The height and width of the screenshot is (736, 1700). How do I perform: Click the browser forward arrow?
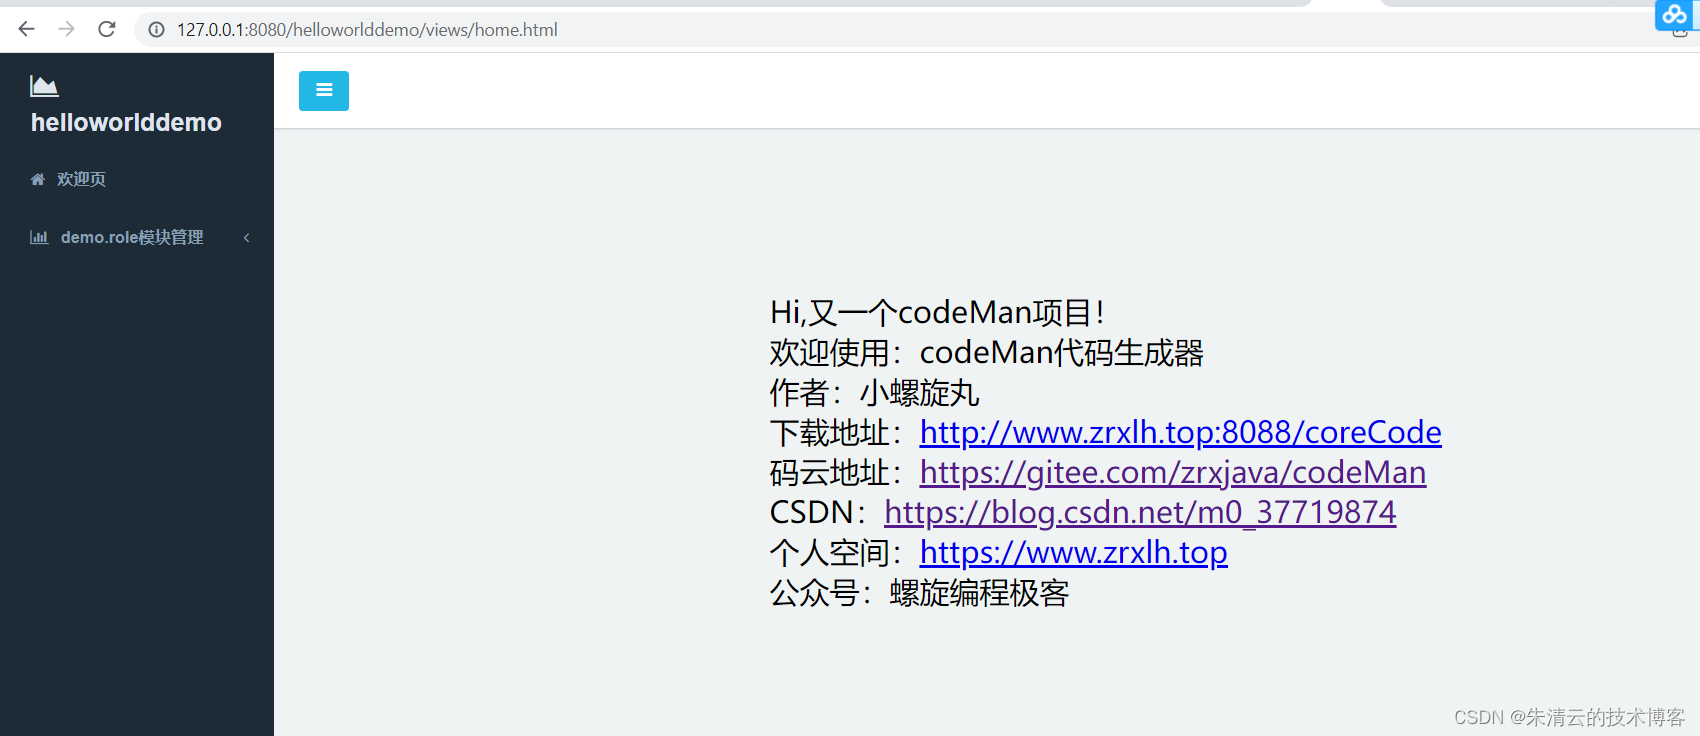(x=66, y=29)
